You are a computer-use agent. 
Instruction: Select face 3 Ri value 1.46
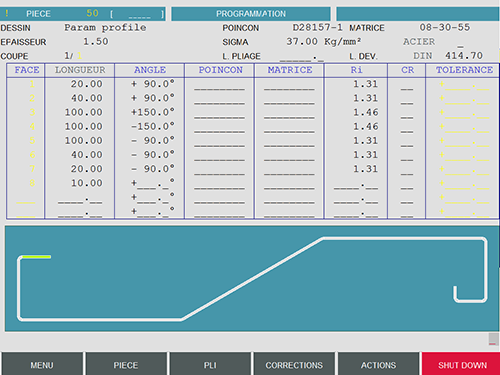pyautogui.click(x=366, y=112)
